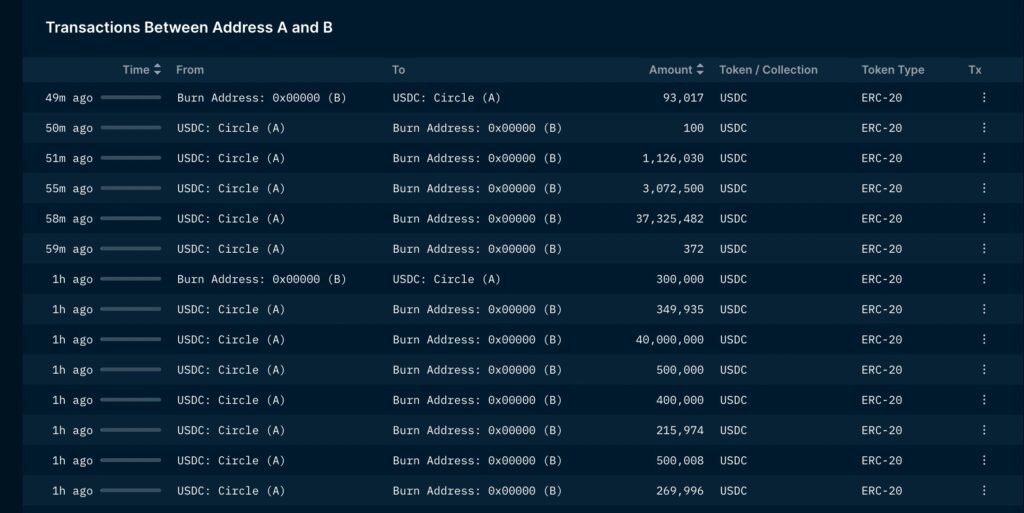Image resolution: width=1024 pixels, height=513 pixels.
Task: Click the '49m ago' timestamp
Action: 69,98
